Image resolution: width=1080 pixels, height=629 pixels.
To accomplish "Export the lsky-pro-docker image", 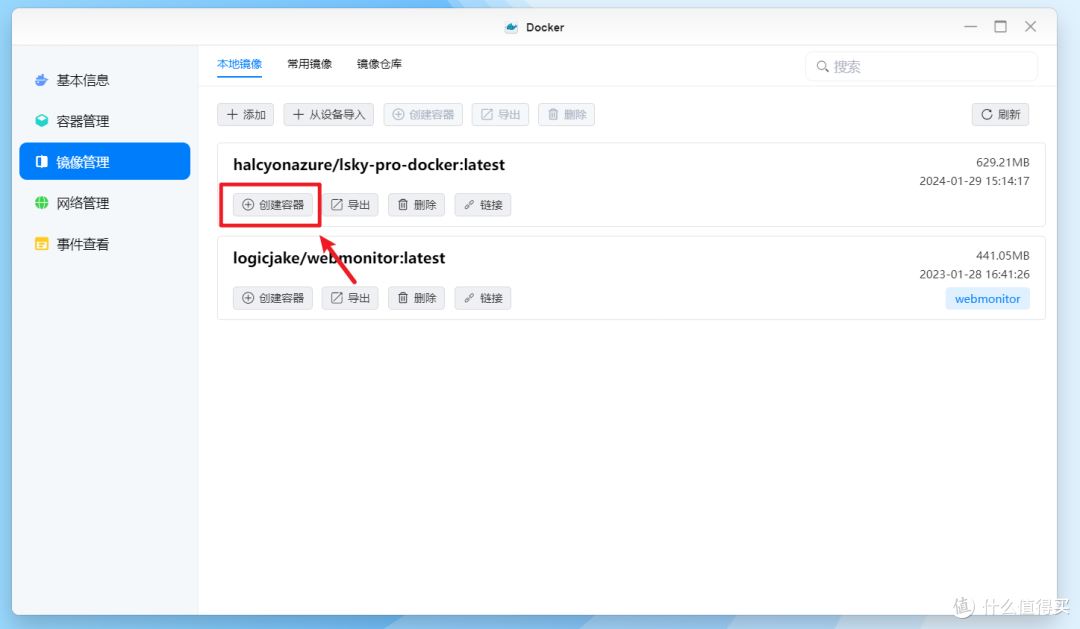I will pos(350,205).
